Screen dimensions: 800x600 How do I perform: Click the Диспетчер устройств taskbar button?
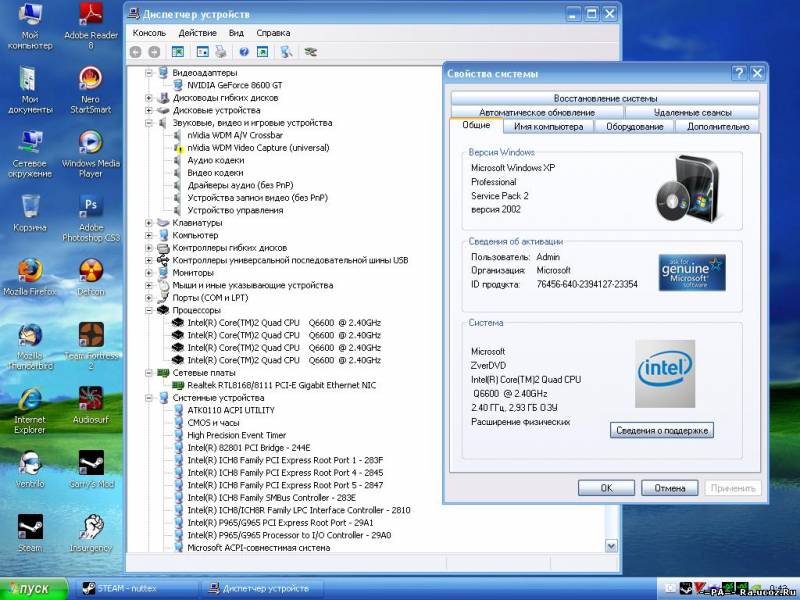(262, 588)
